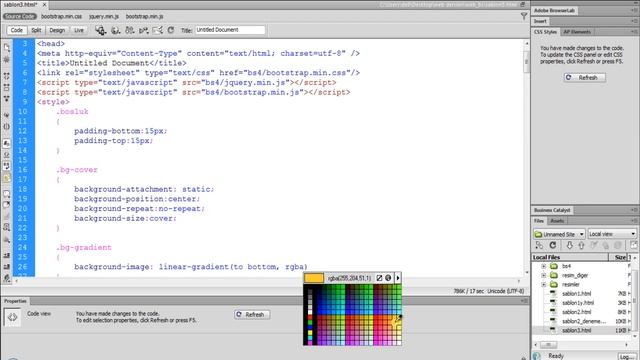Open bootstrap.min.css related file
Viewport: 640px width, 360px height.
pyautogui.click(x=61, y=16)
